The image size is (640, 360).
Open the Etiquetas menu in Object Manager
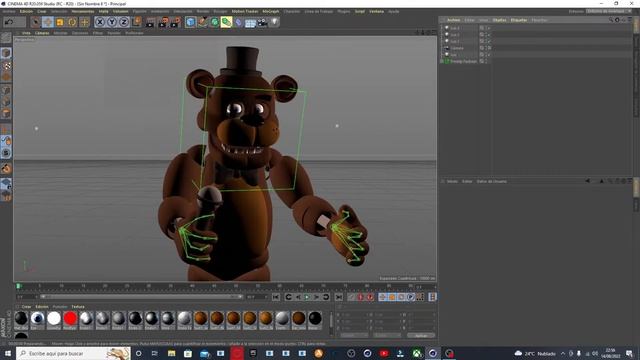(x=519, y=20)
